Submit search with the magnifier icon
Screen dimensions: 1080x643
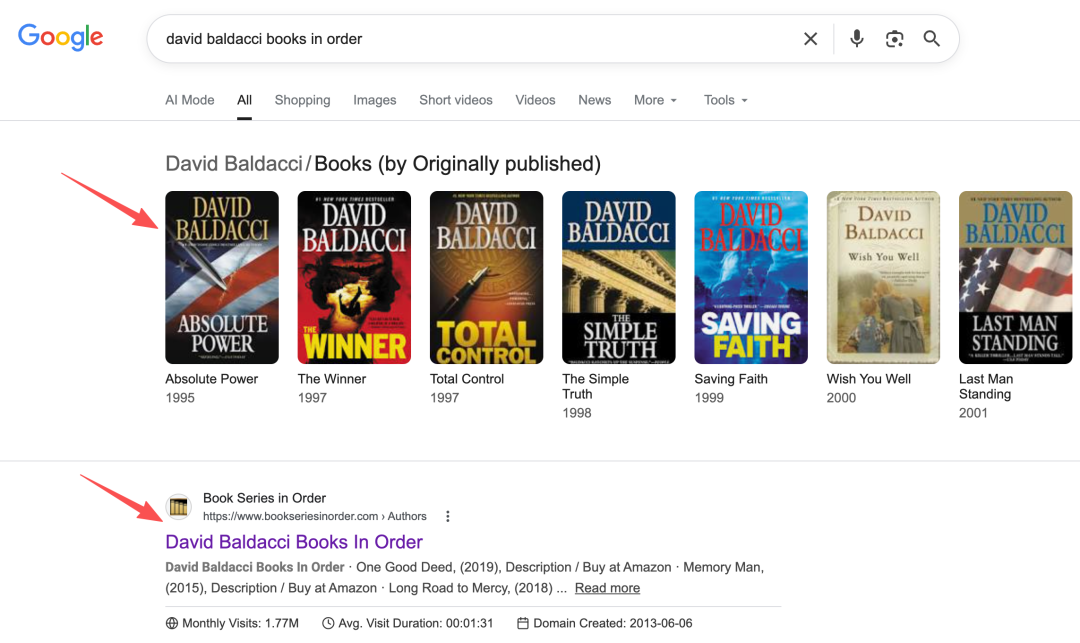point(931,39)
